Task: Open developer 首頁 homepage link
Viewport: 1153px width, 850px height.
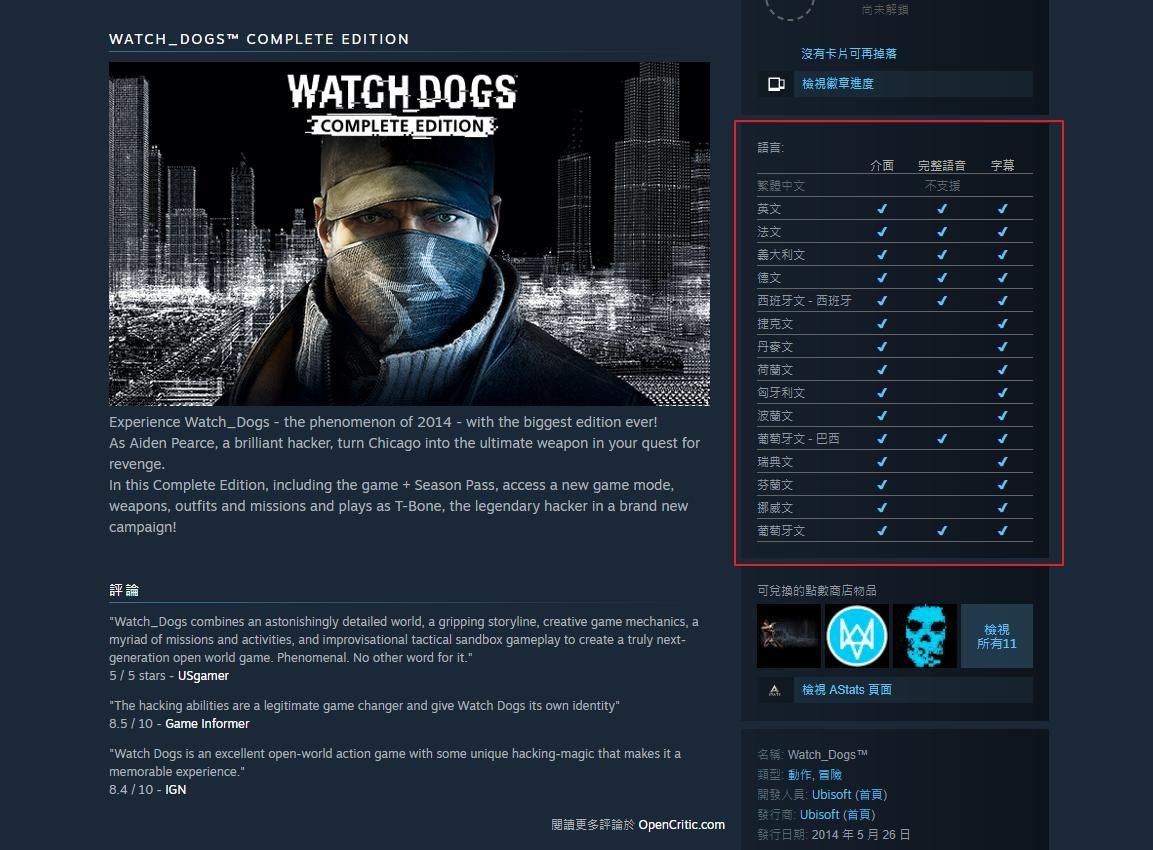Action: pyautogui.click(x=871, y=794)
